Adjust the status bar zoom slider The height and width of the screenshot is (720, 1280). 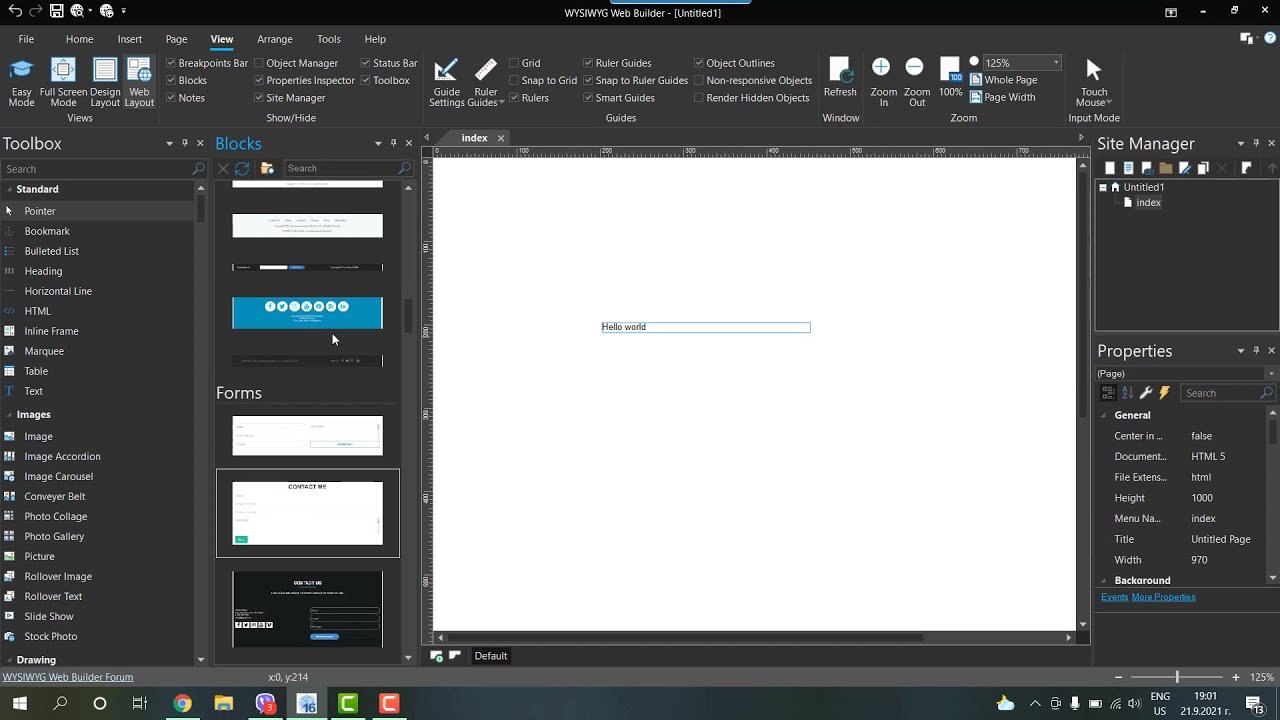(x=1177, y=677)
